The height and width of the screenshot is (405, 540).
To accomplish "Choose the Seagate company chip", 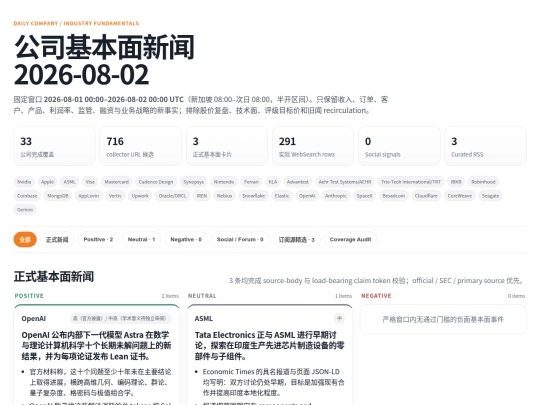I will 491,196.
